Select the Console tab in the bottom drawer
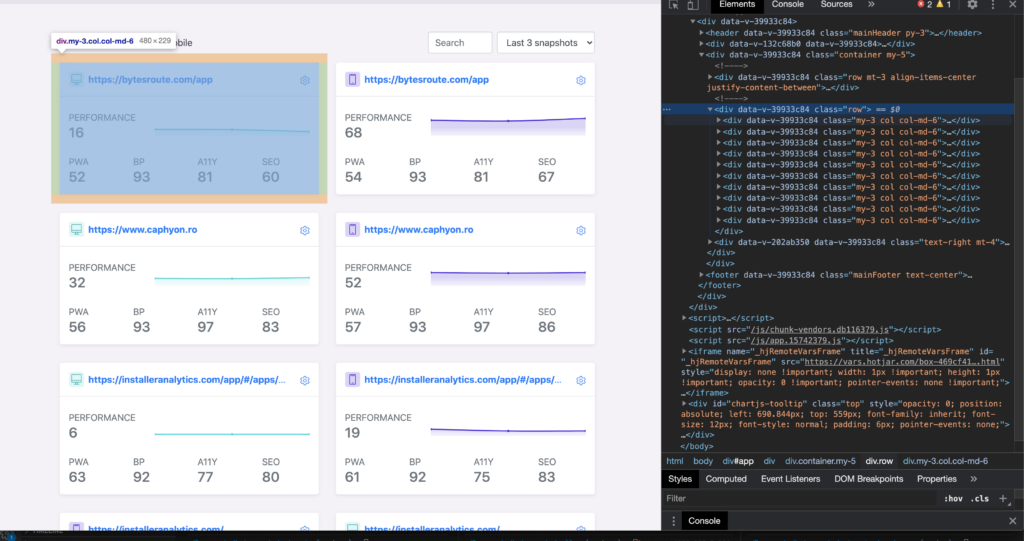The height and width of the screenshot is (541, 1024). (704, 521)
